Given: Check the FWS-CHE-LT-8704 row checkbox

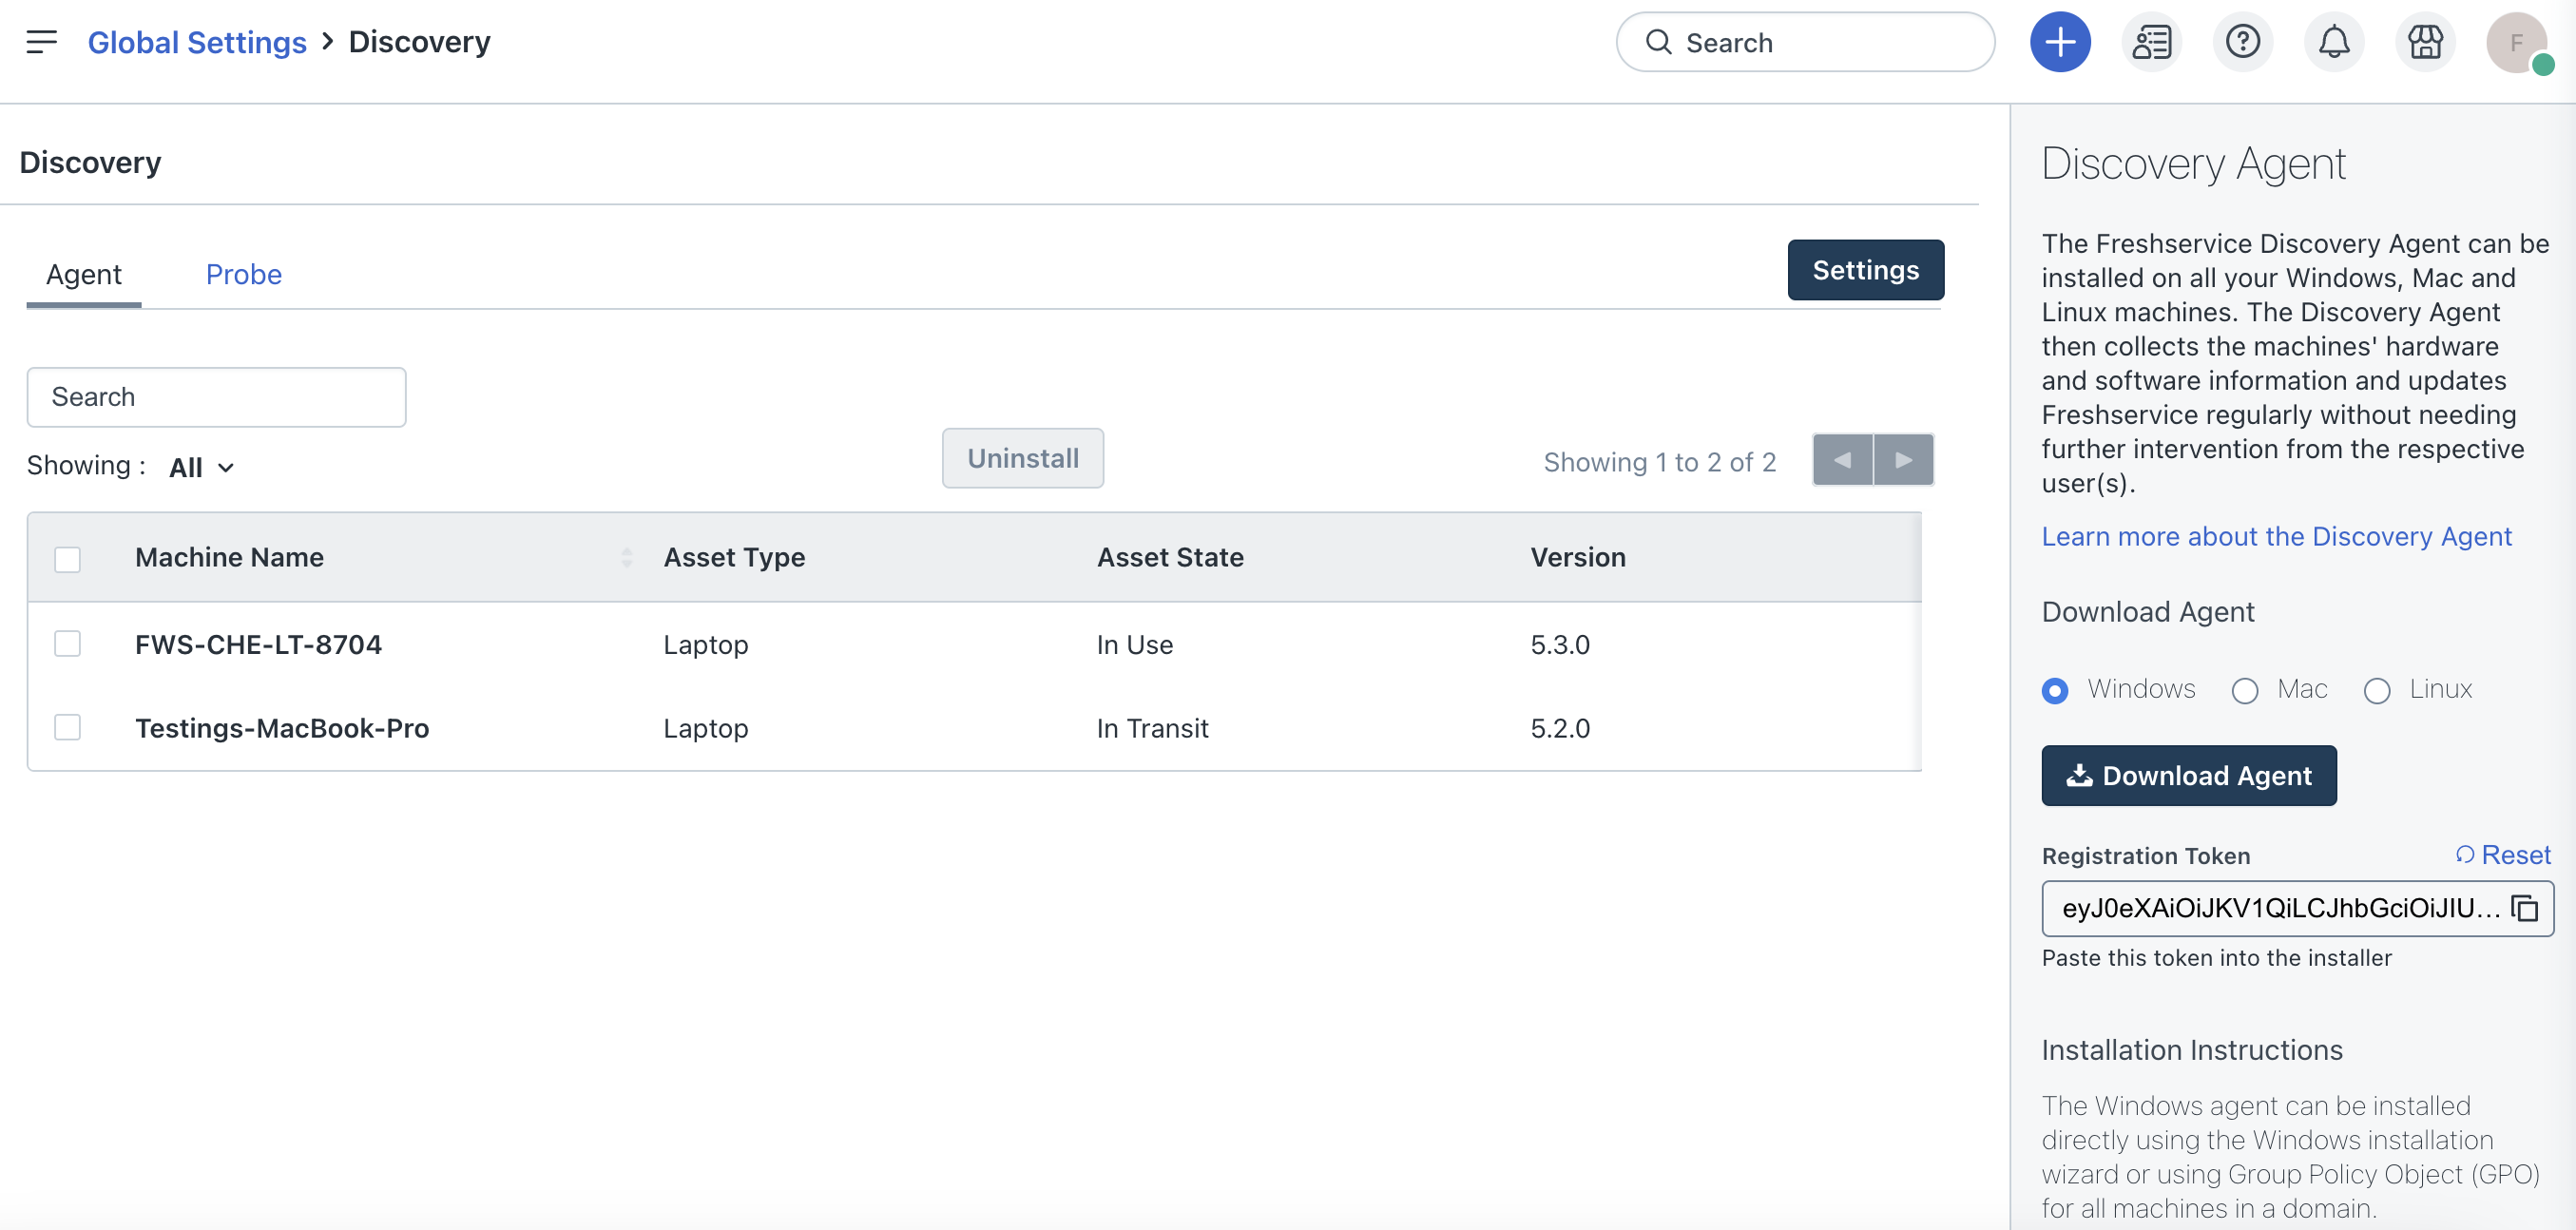Looking at the screenshot, I should click(67, 644).
